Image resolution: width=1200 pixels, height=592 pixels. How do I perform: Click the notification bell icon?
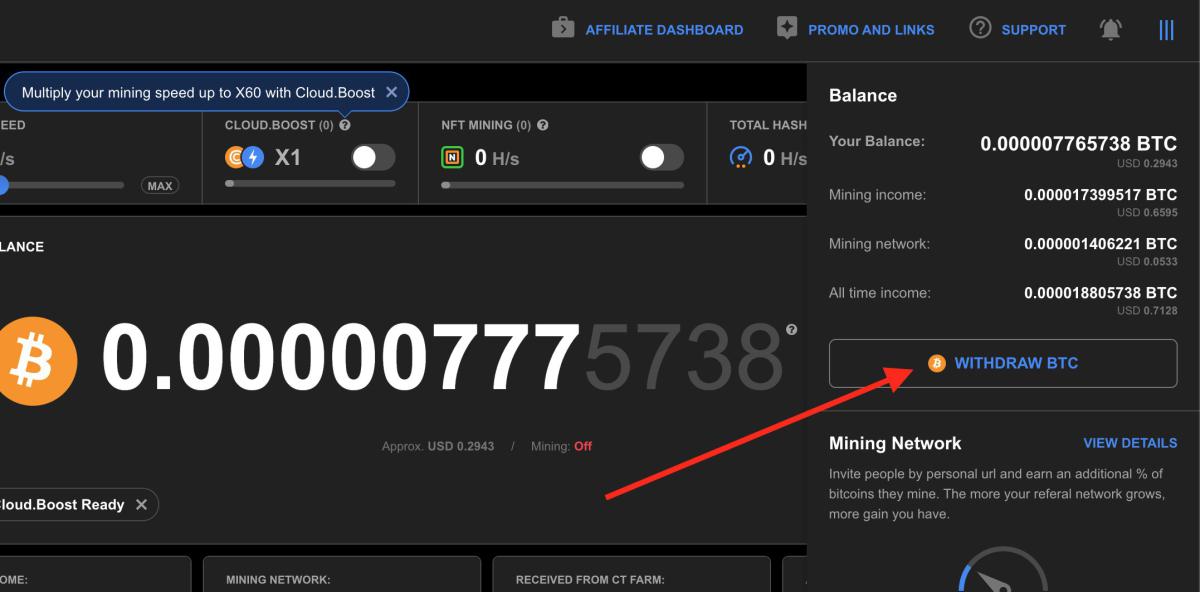(x=1111, y=30)
